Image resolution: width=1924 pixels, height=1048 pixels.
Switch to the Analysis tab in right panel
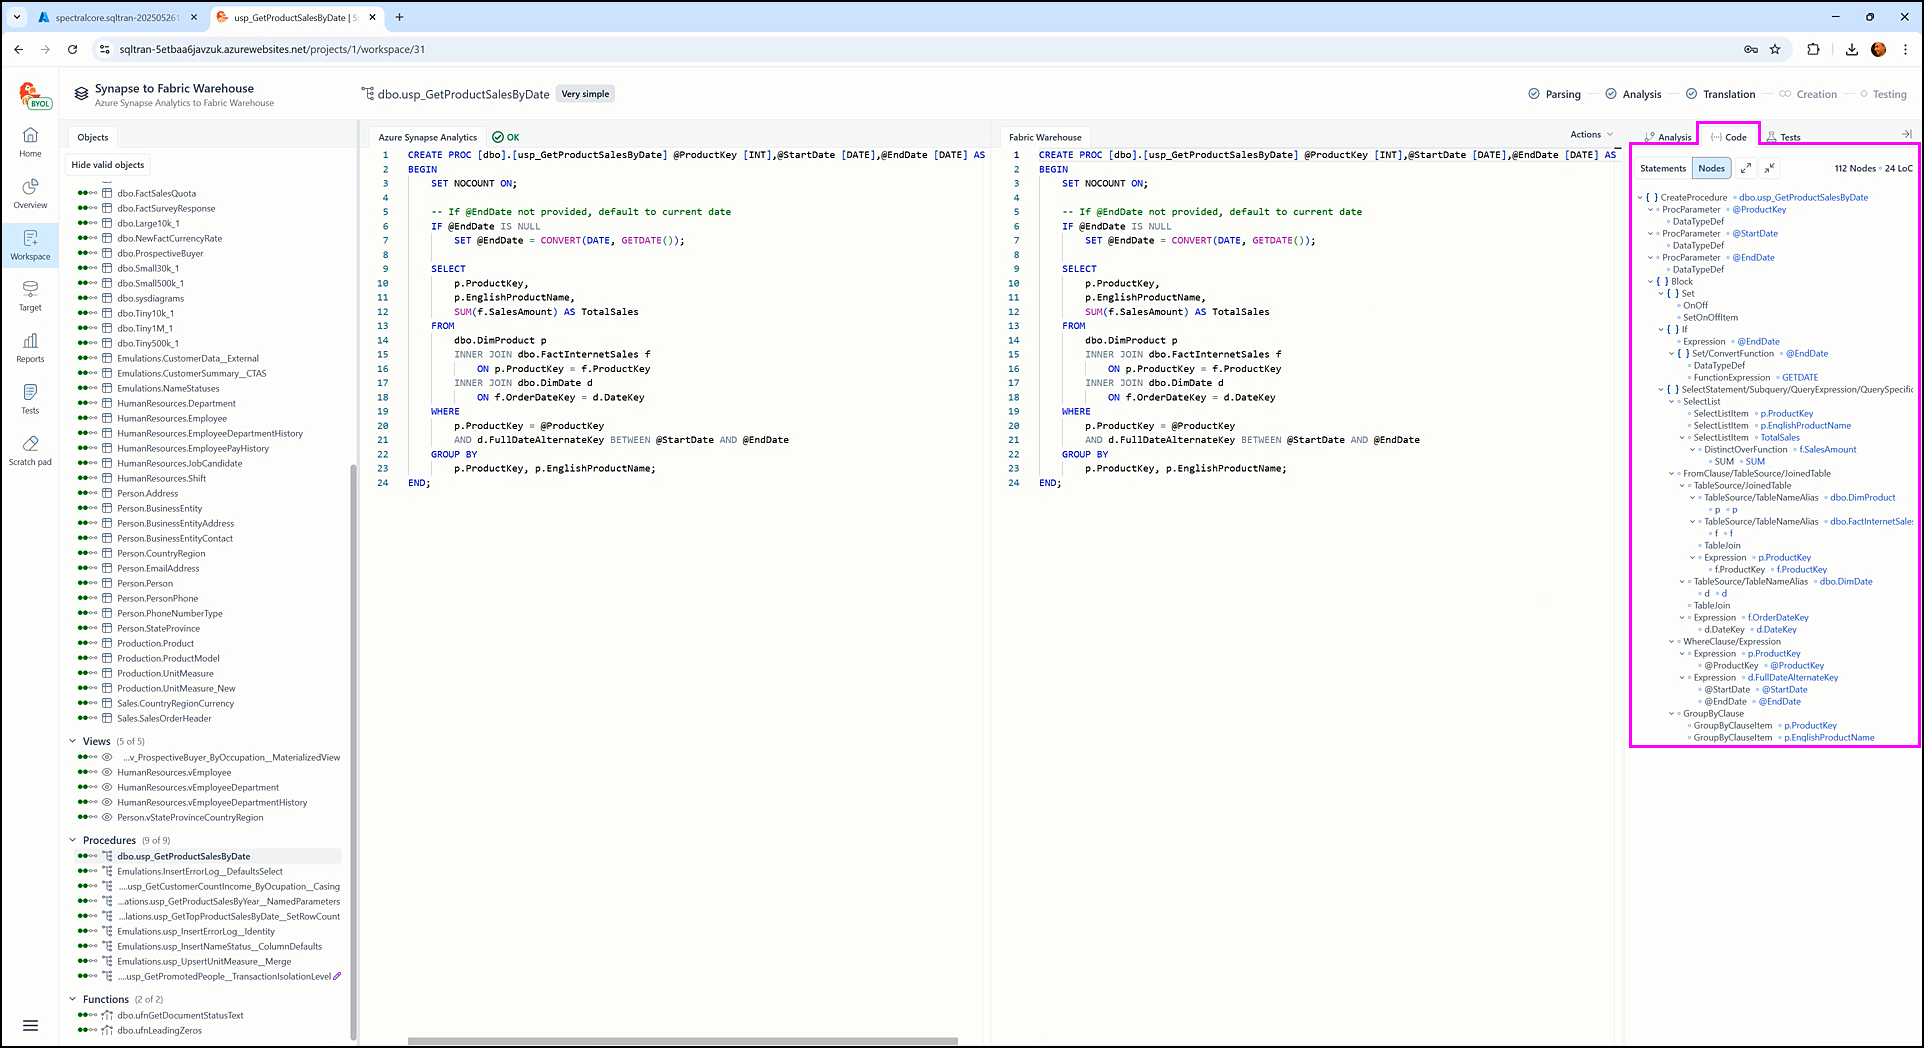[x=1669, y=137]
